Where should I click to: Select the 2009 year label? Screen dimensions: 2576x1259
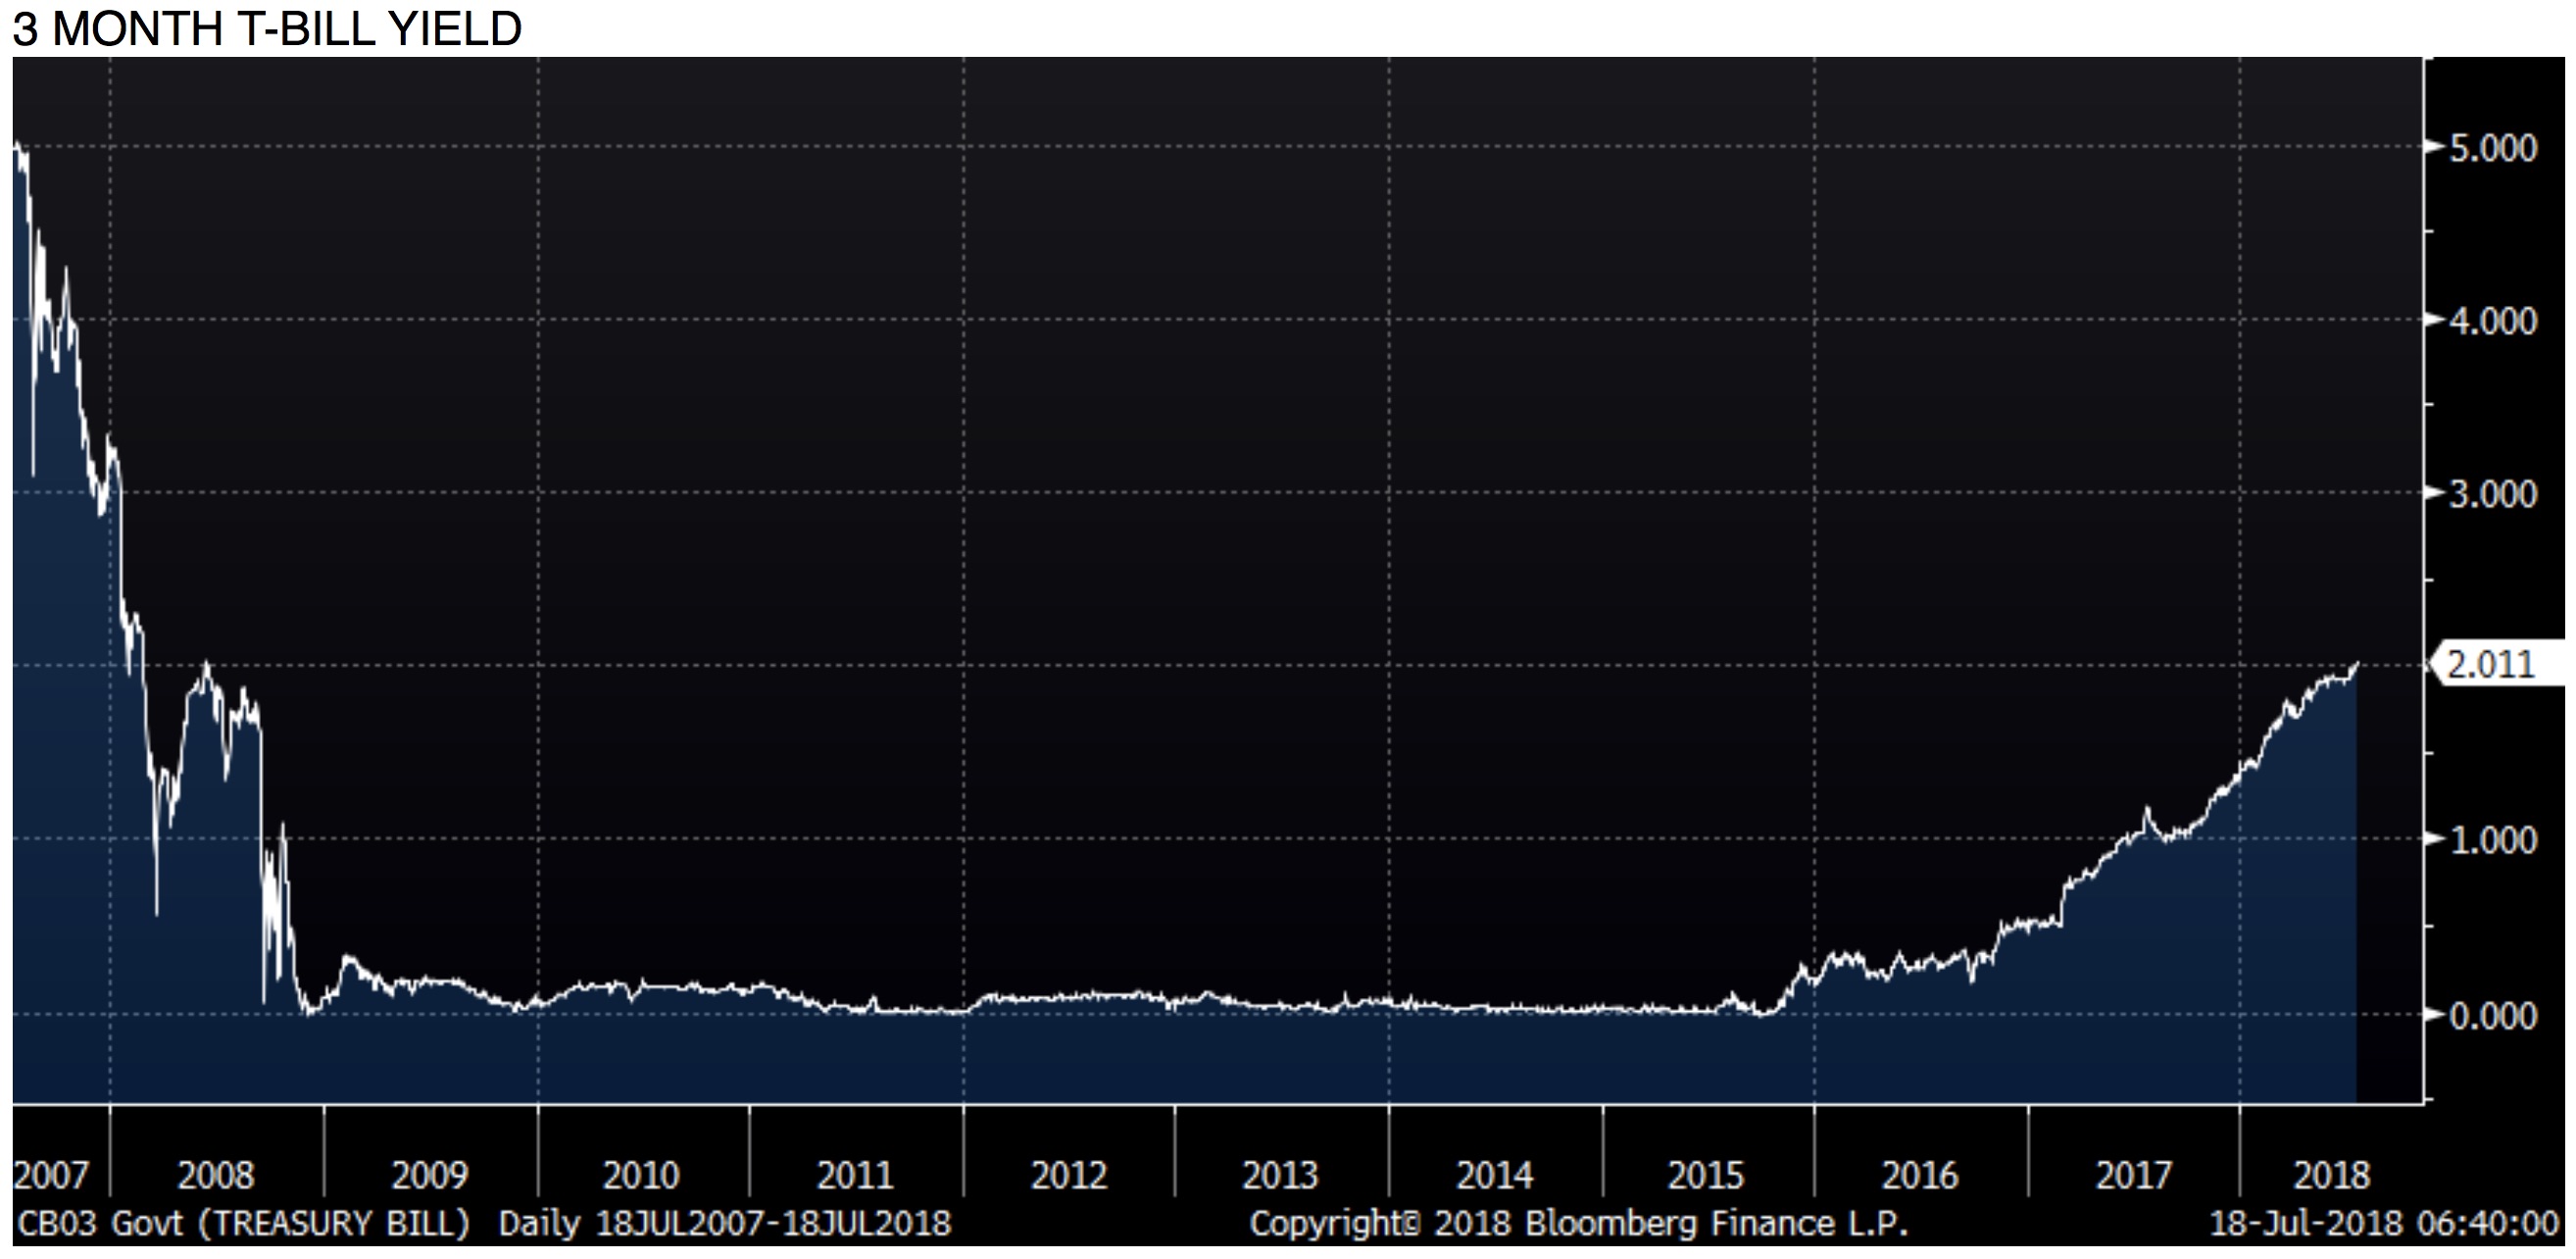429,1175
